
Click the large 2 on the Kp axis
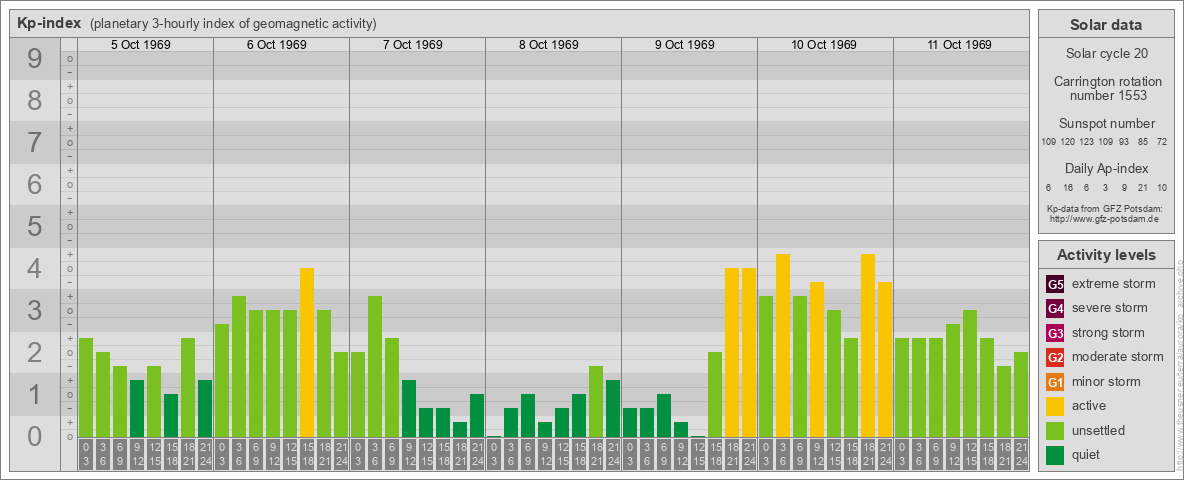34,352
